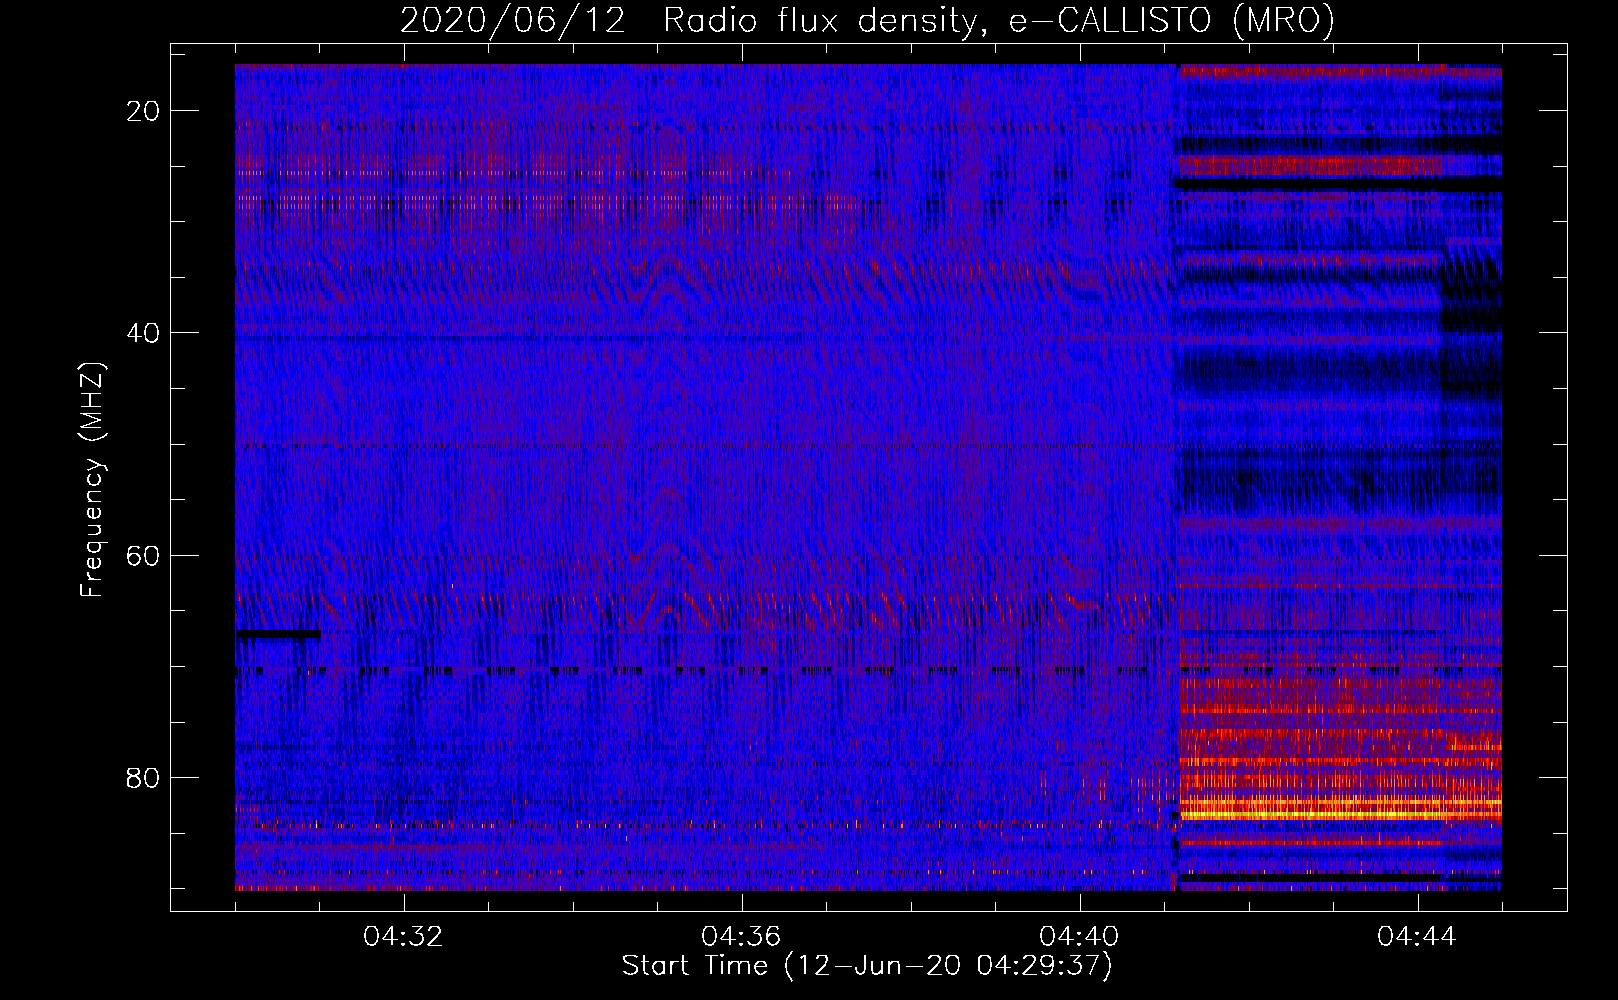The image size is (1618, 1000).
Task: Click the 04:32 time tick label
Action: click(403, 937)
